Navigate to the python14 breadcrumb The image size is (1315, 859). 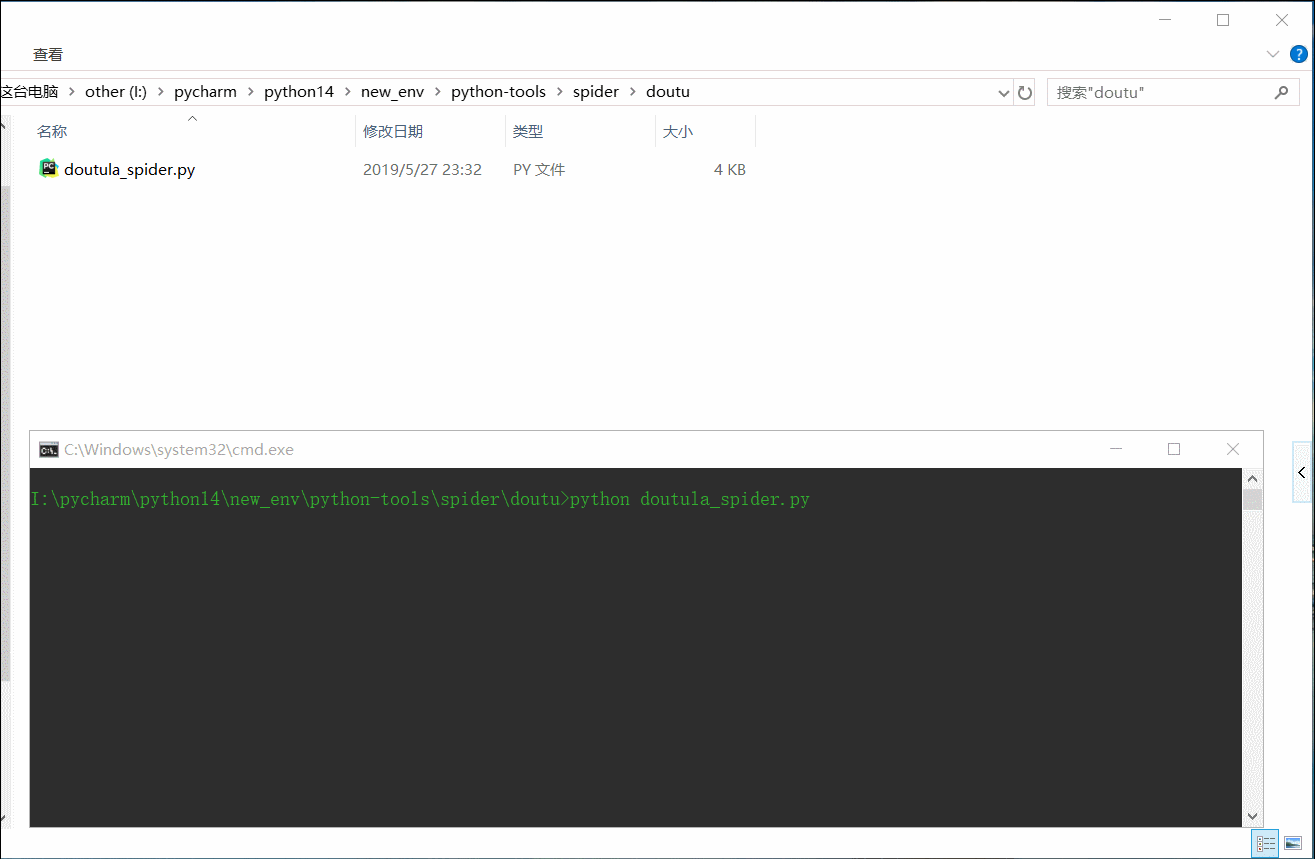click(299, 92)
